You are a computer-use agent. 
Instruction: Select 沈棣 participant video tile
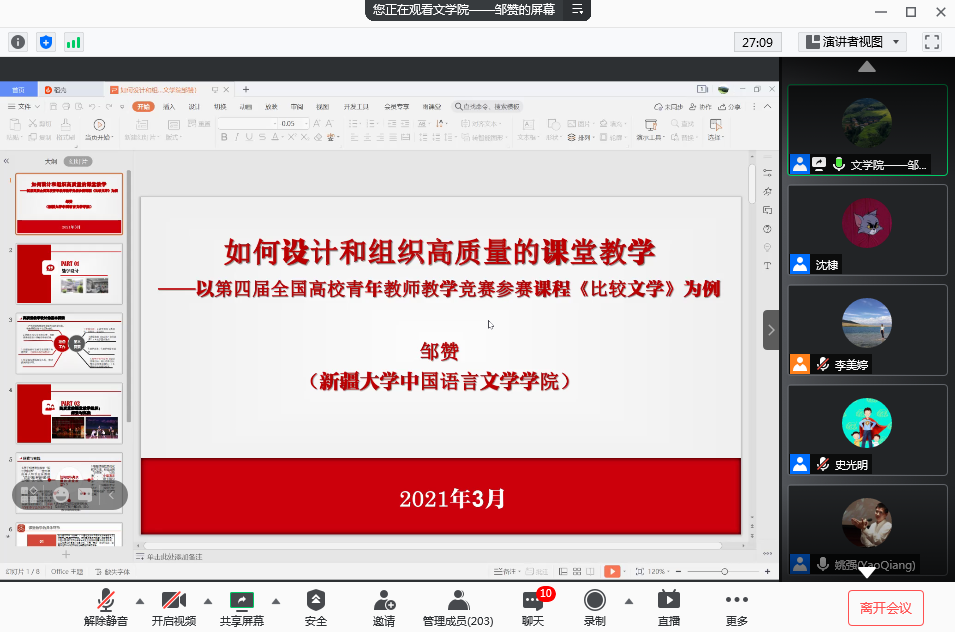pyautogui.click(x=867, y=229)
